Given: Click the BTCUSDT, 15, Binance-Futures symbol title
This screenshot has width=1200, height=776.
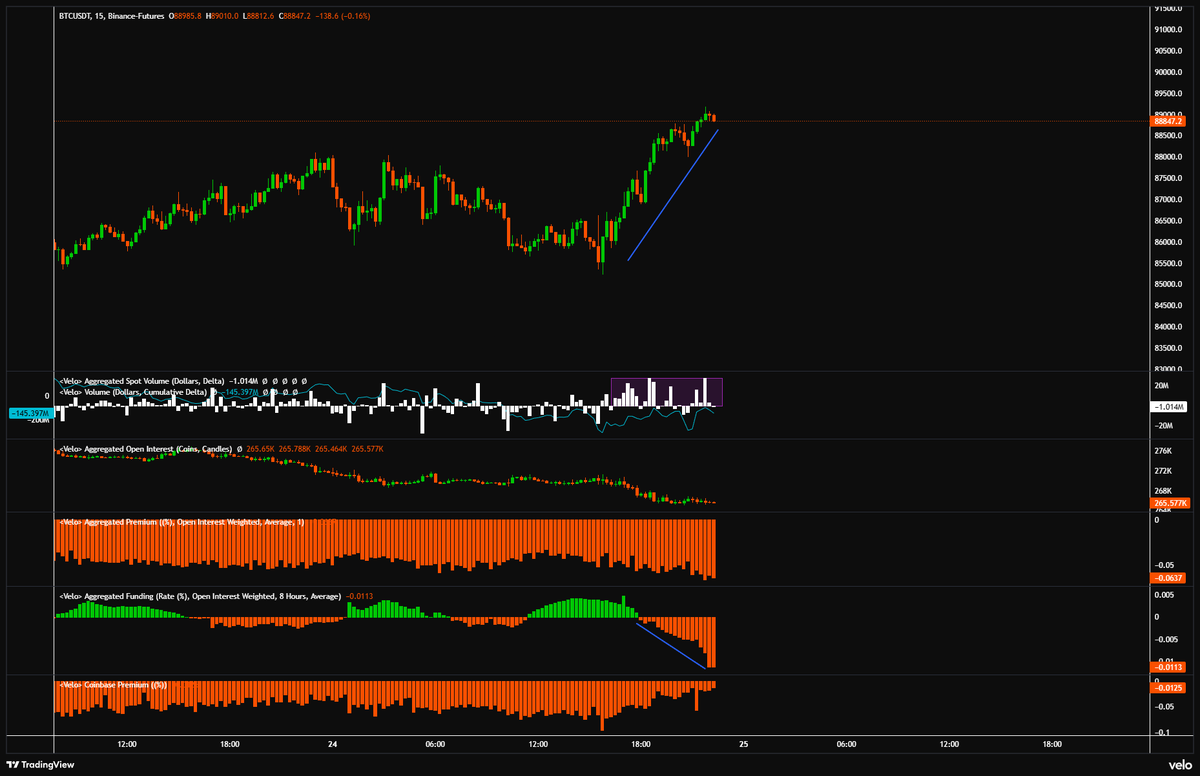Looking at the screenshot, I should coord(111,17).
